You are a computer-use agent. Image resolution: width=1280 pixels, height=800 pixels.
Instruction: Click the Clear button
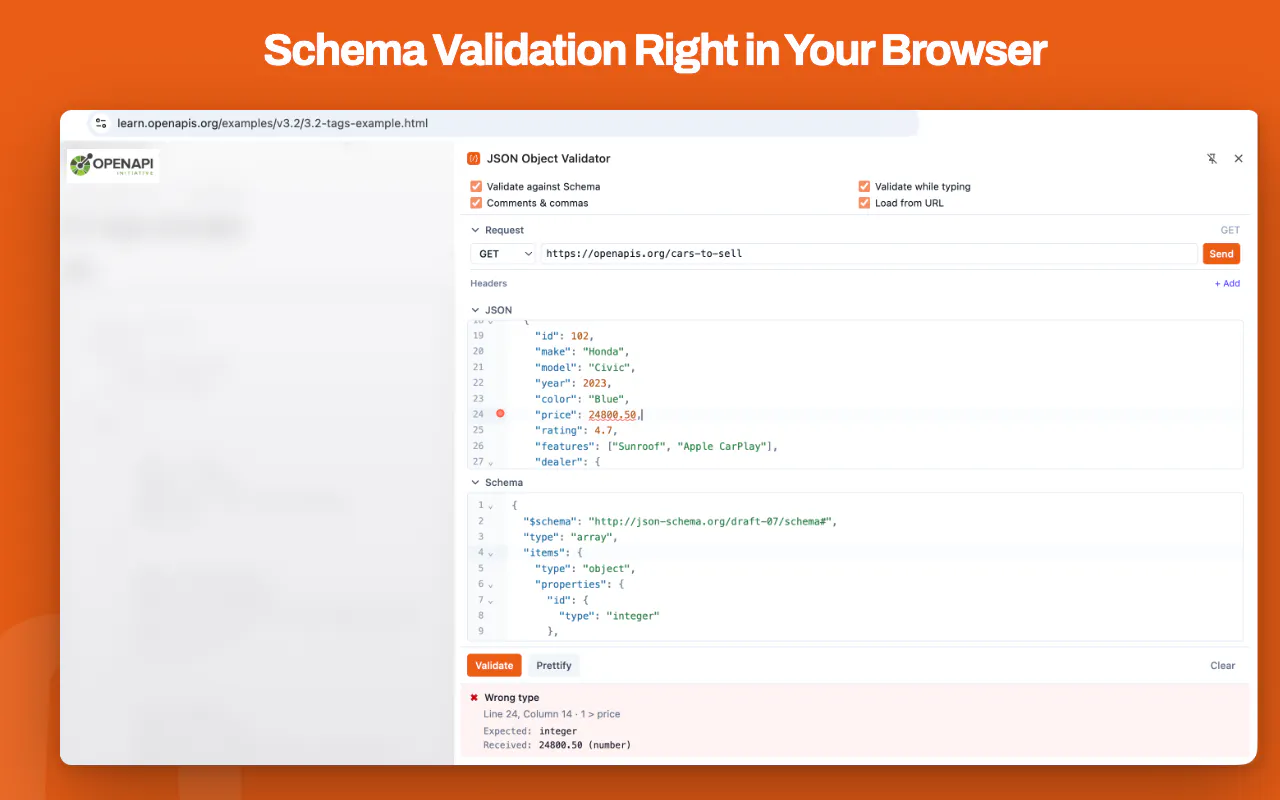tap(1223, 665)
